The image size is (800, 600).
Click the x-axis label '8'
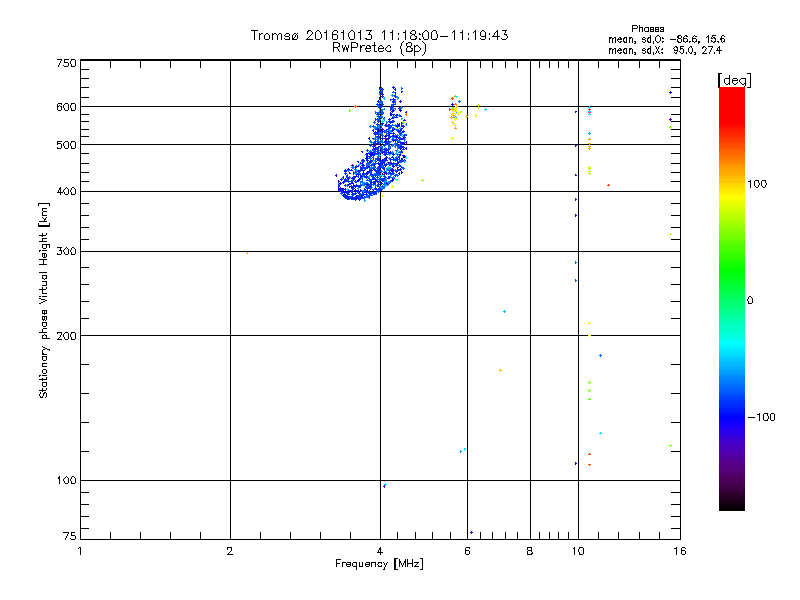[530, 551]
